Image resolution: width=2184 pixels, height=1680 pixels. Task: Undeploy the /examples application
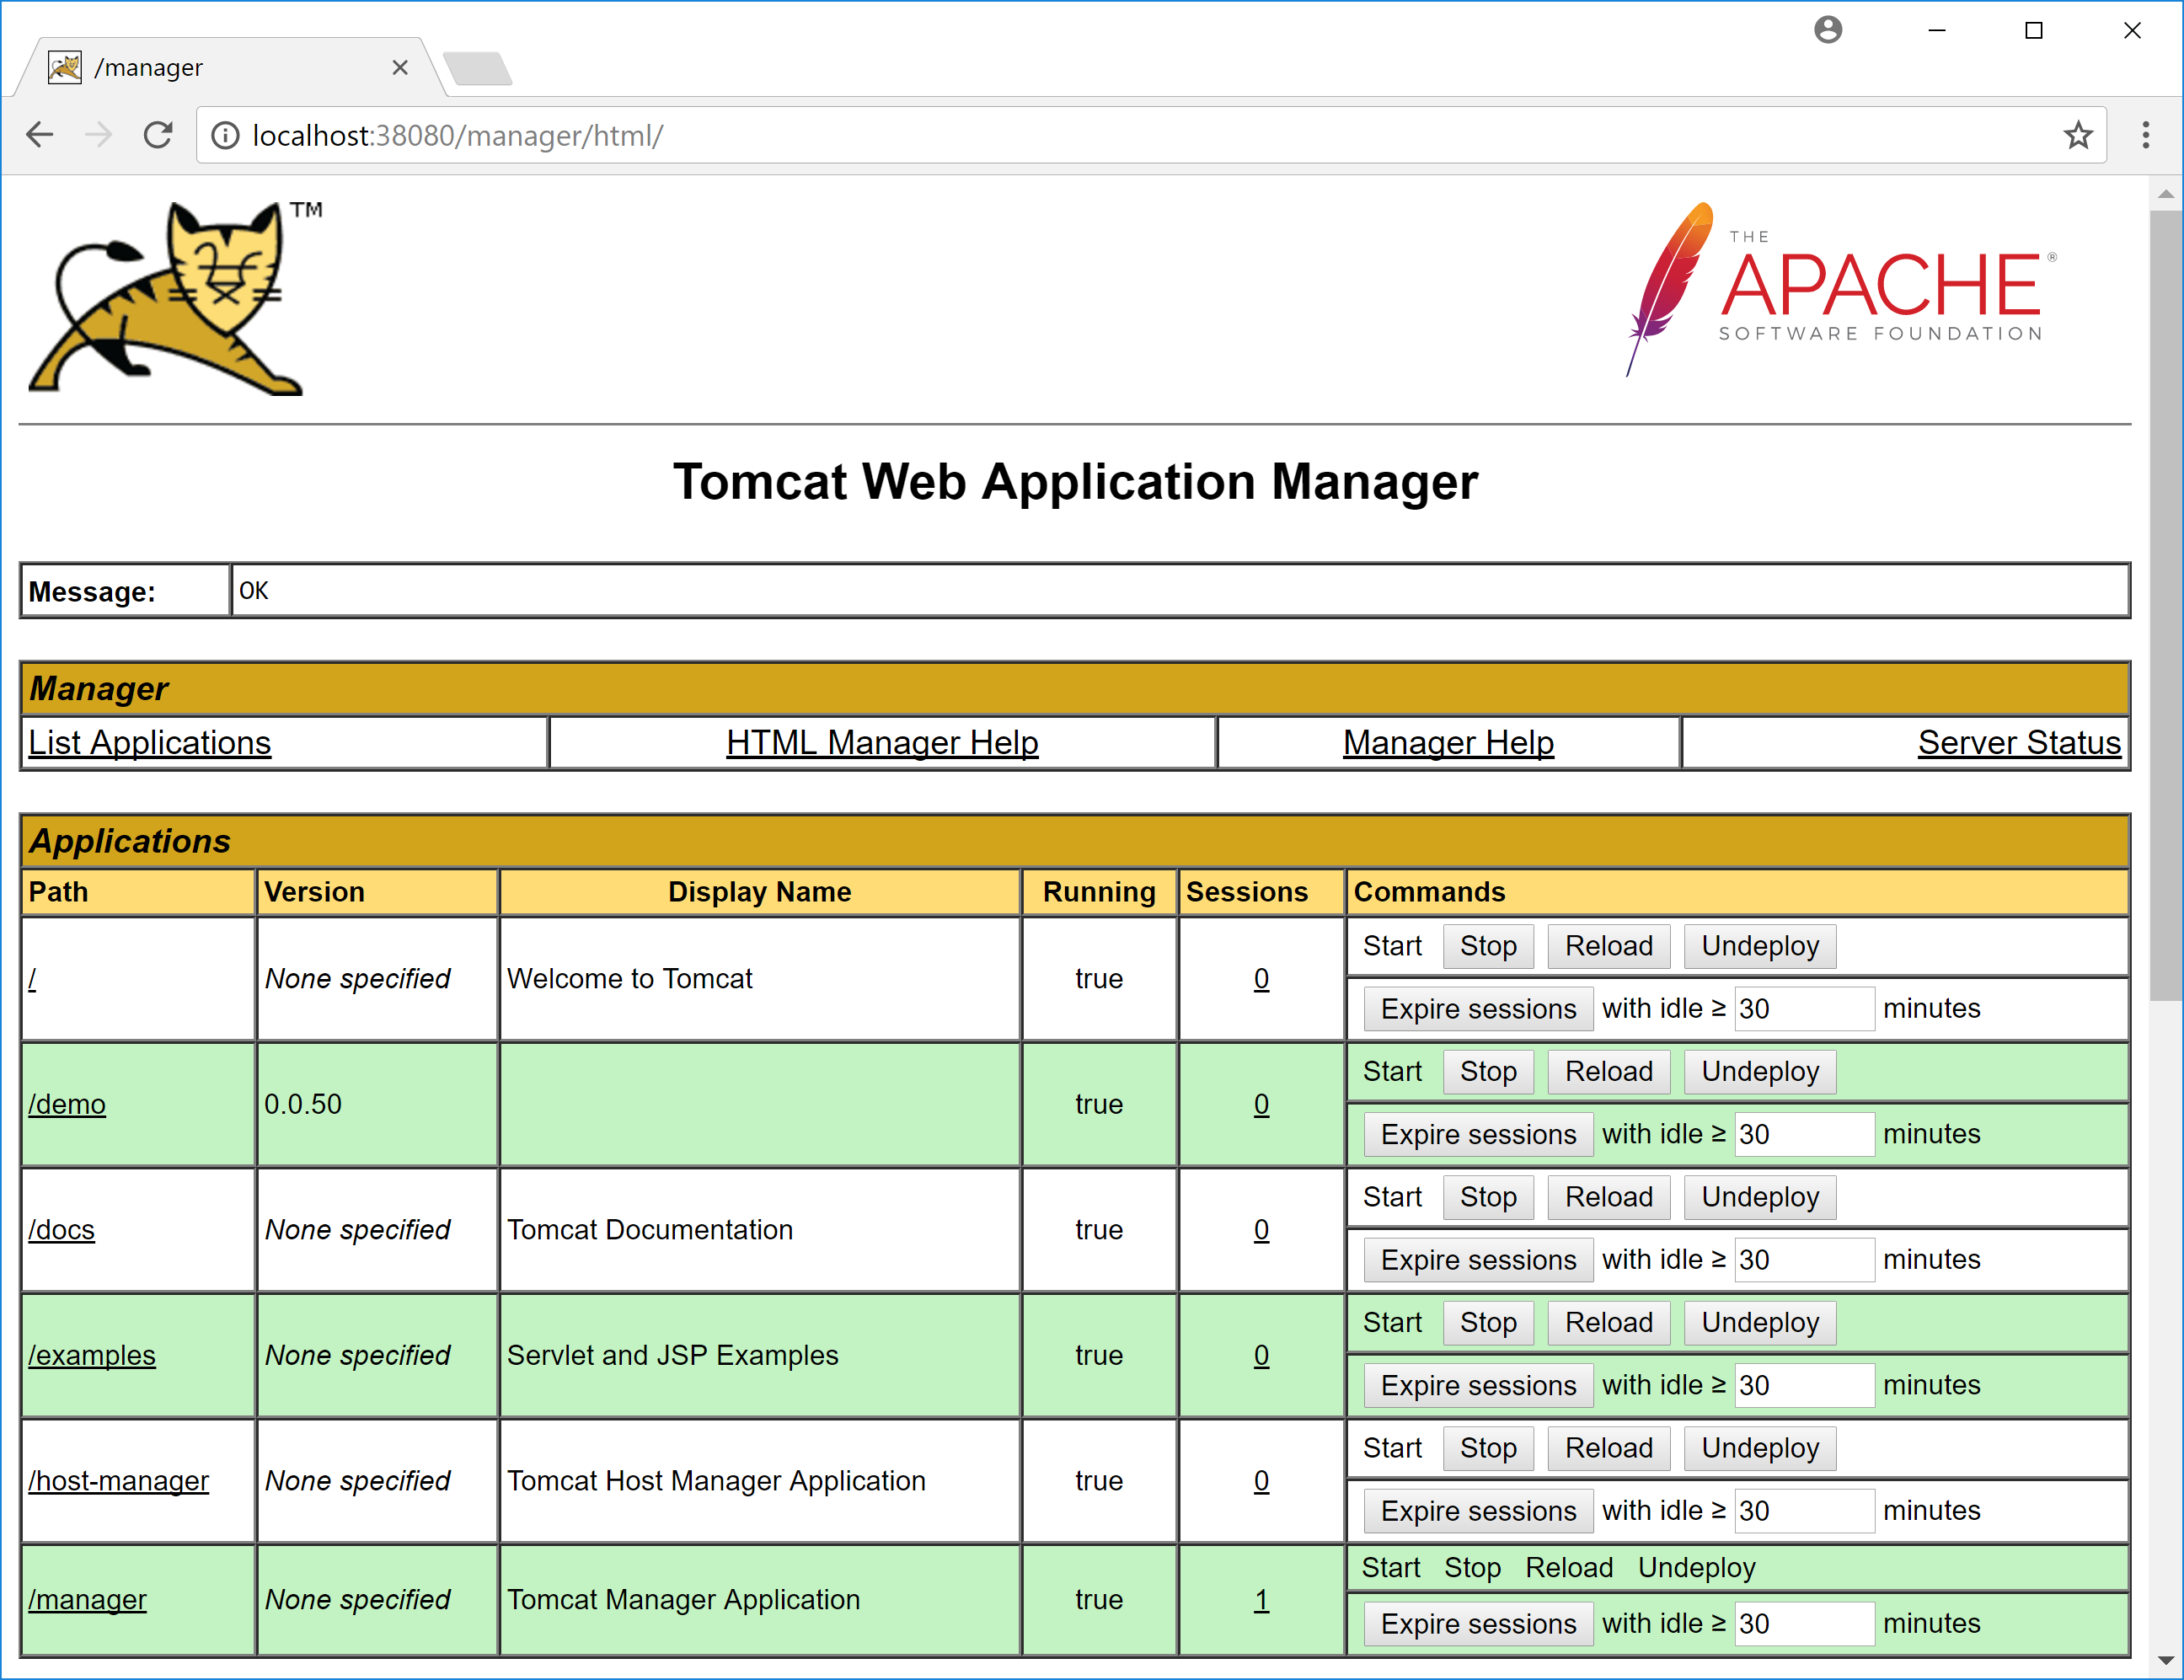[x=1759, y=1323]
